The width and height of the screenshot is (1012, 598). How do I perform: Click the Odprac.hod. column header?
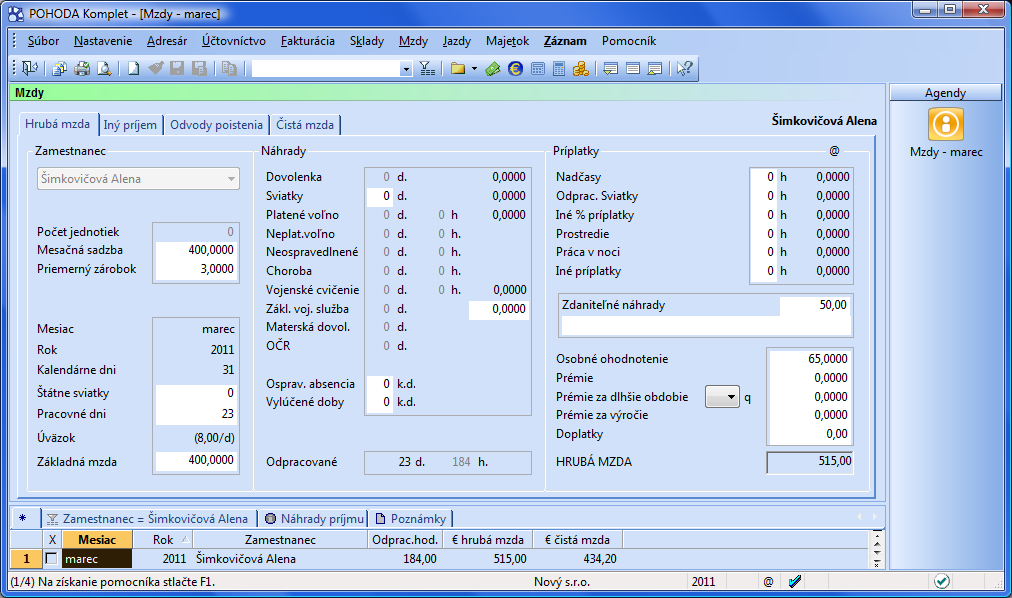pyautogui.click(x=405, y=539)
